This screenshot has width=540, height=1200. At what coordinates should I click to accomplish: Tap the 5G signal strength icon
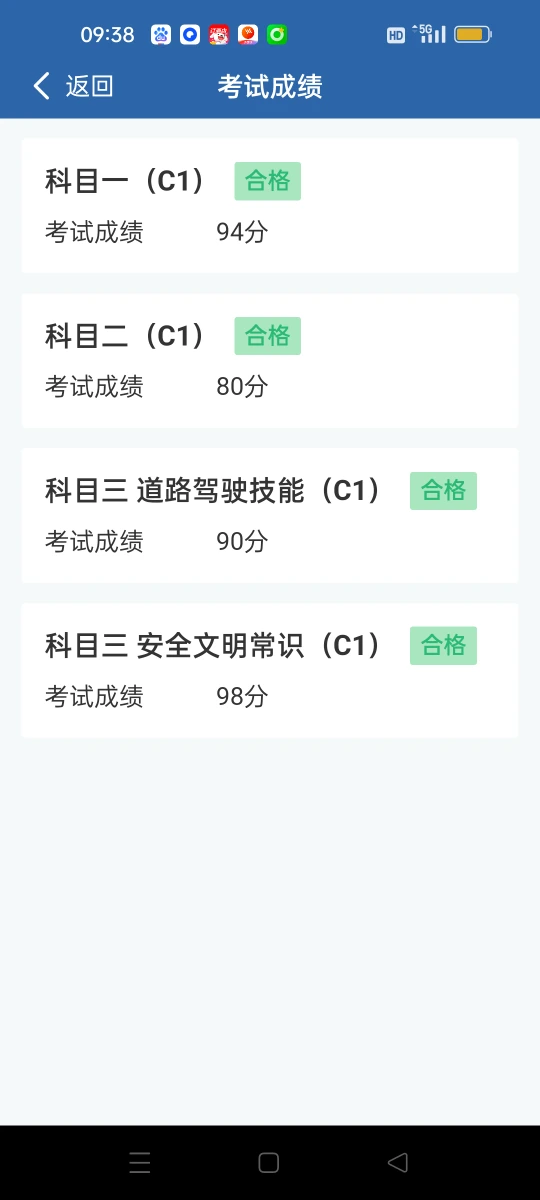(429, 34)
